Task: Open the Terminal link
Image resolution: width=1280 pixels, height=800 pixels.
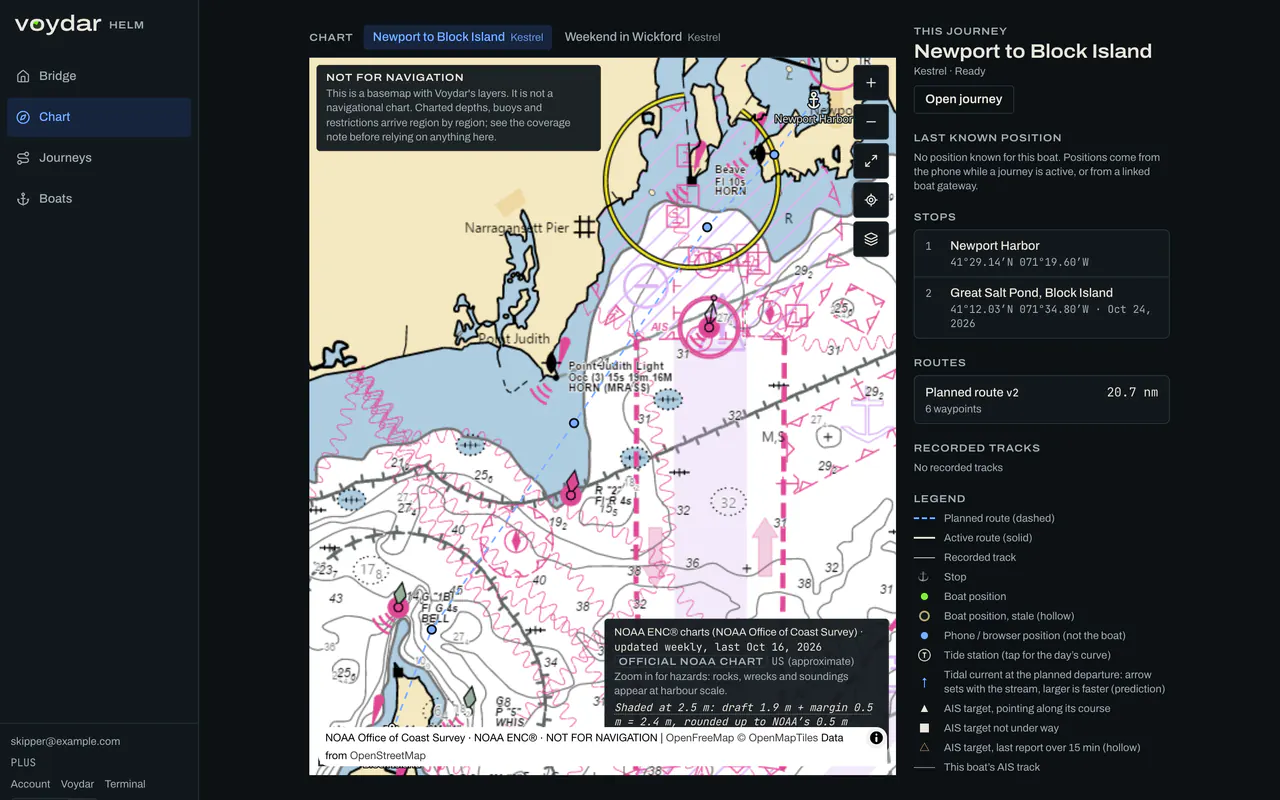Action: tap(125, 784)
